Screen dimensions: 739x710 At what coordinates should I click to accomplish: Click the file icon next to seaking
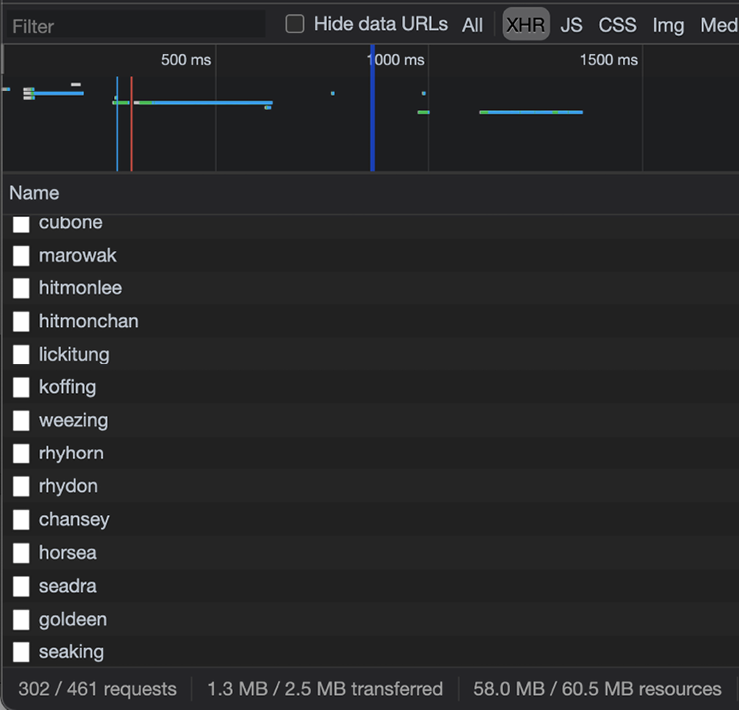(21, 652)
